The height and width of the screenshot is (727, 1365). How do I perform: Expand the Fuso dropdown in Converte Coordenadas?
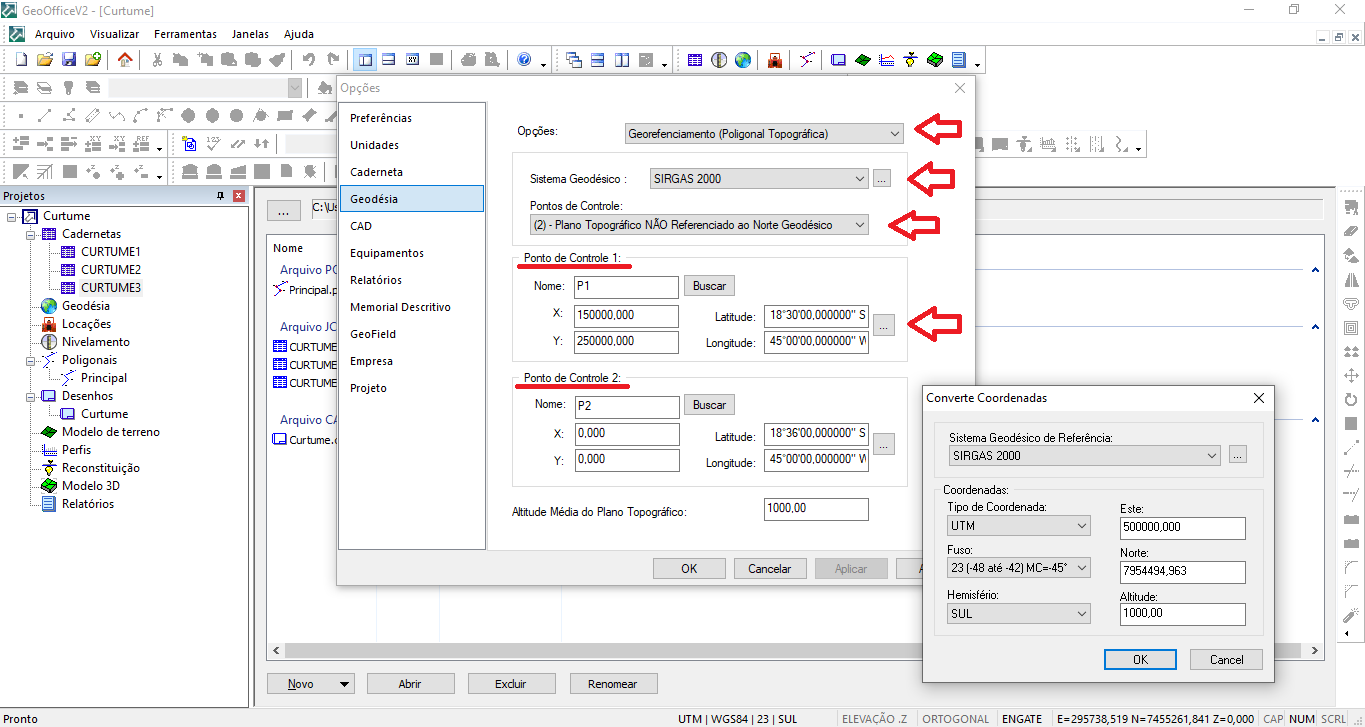(1018, 568)
